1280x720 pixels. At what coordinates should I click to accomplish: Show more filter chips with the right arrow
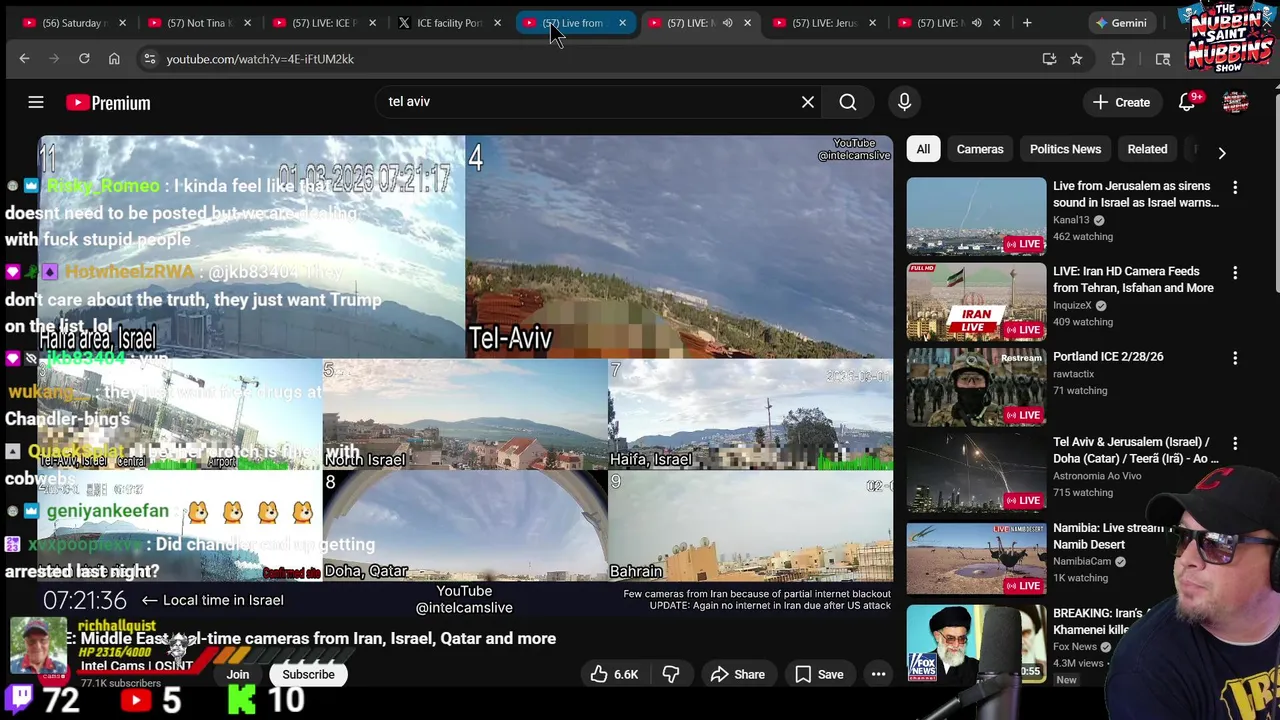pos(1221,152)
